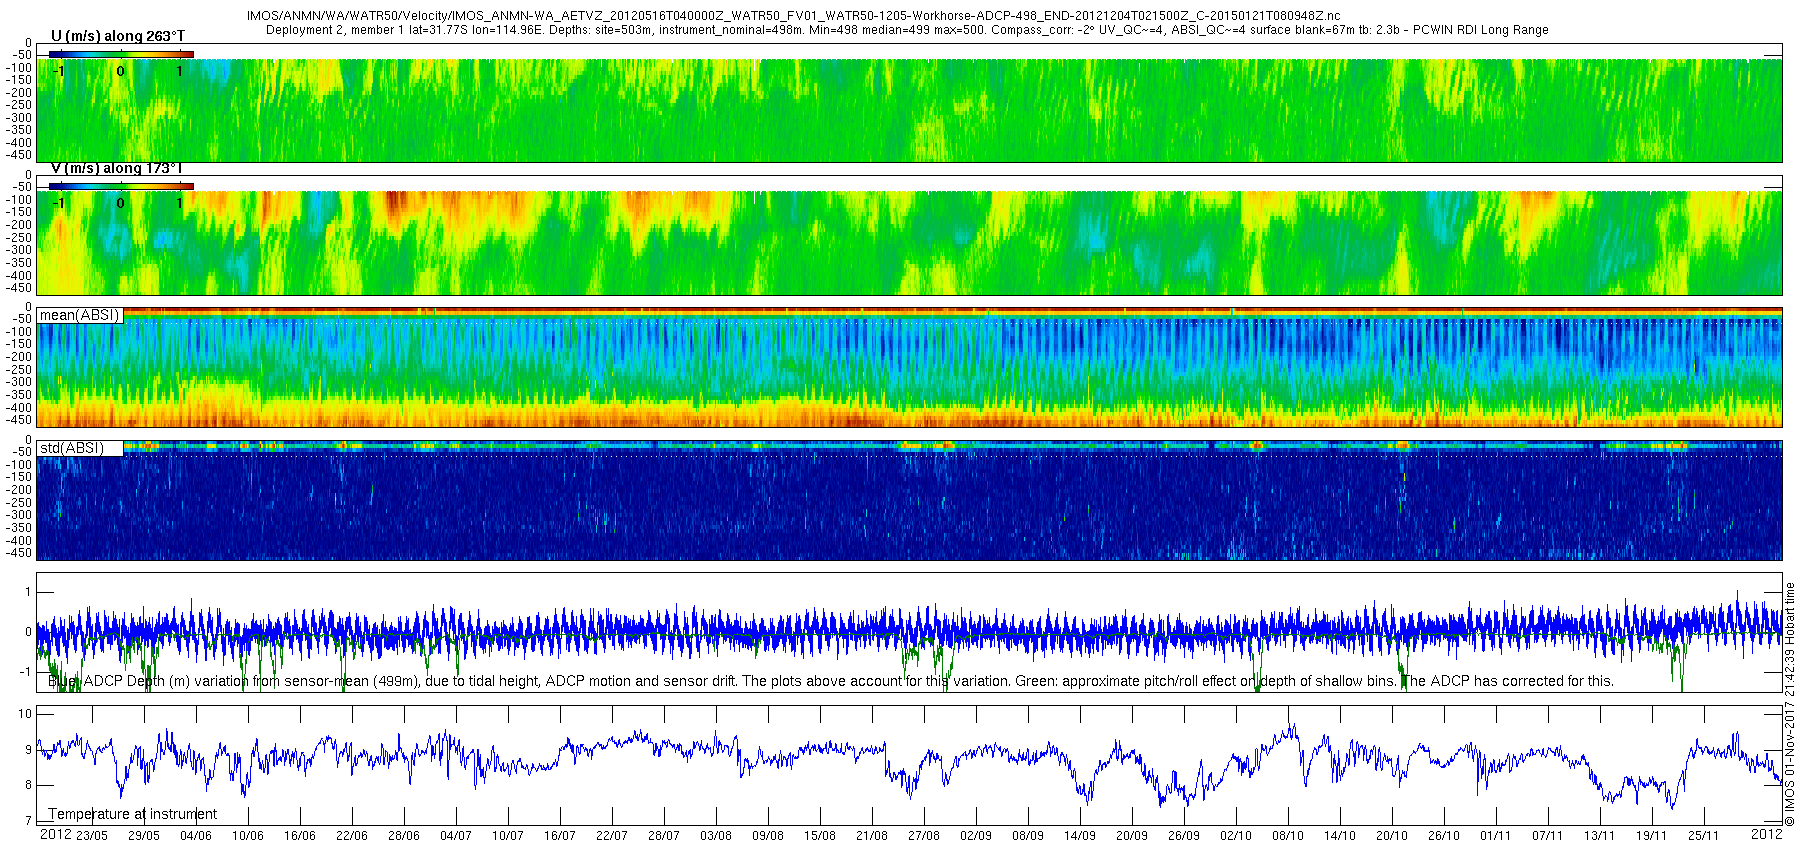Click the '19/11' date tick label
This screenshot has width=1800, height=850.
point(1652,836)
